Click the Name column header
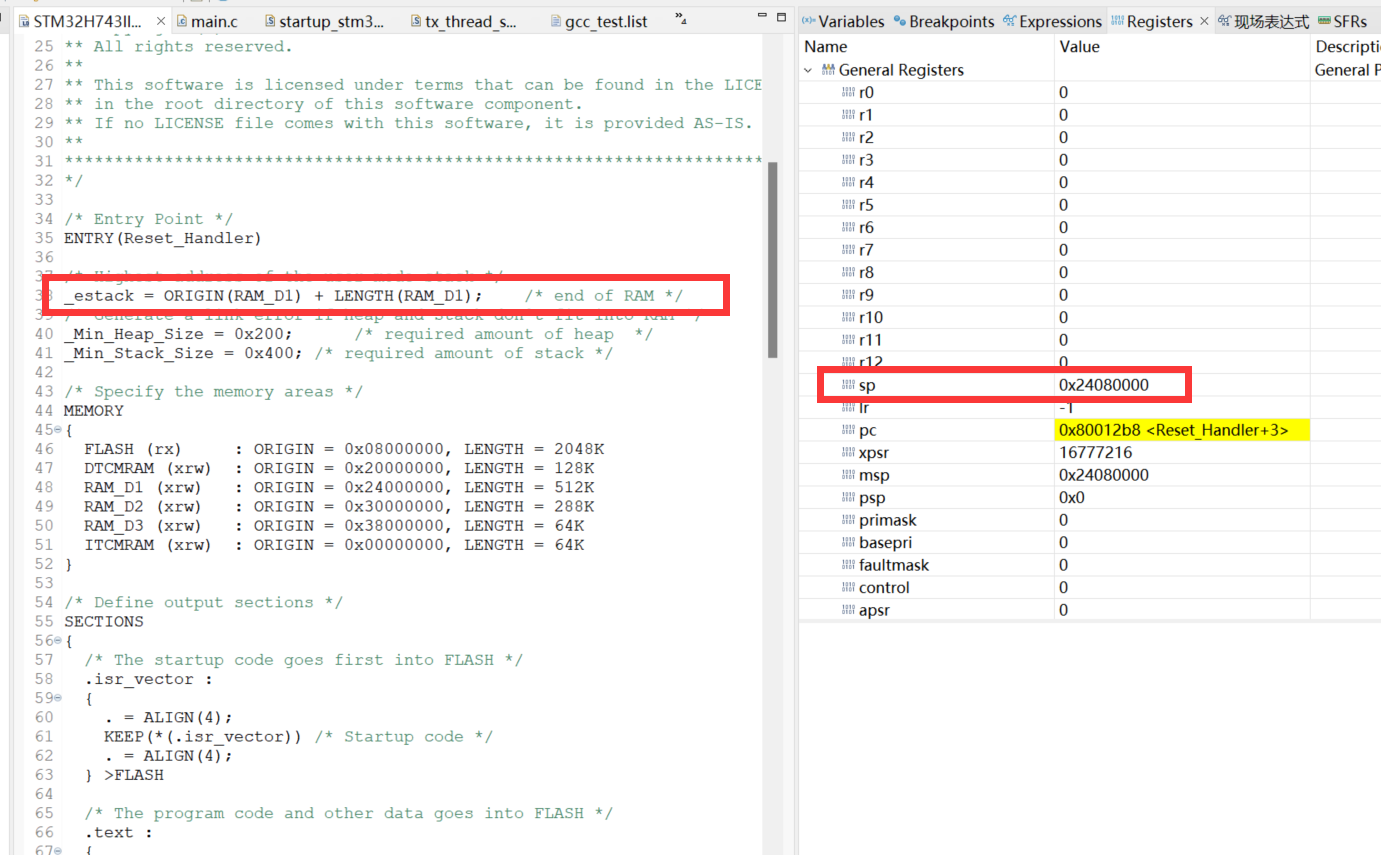Screen dimensions: 1381x855 (927, 46)
